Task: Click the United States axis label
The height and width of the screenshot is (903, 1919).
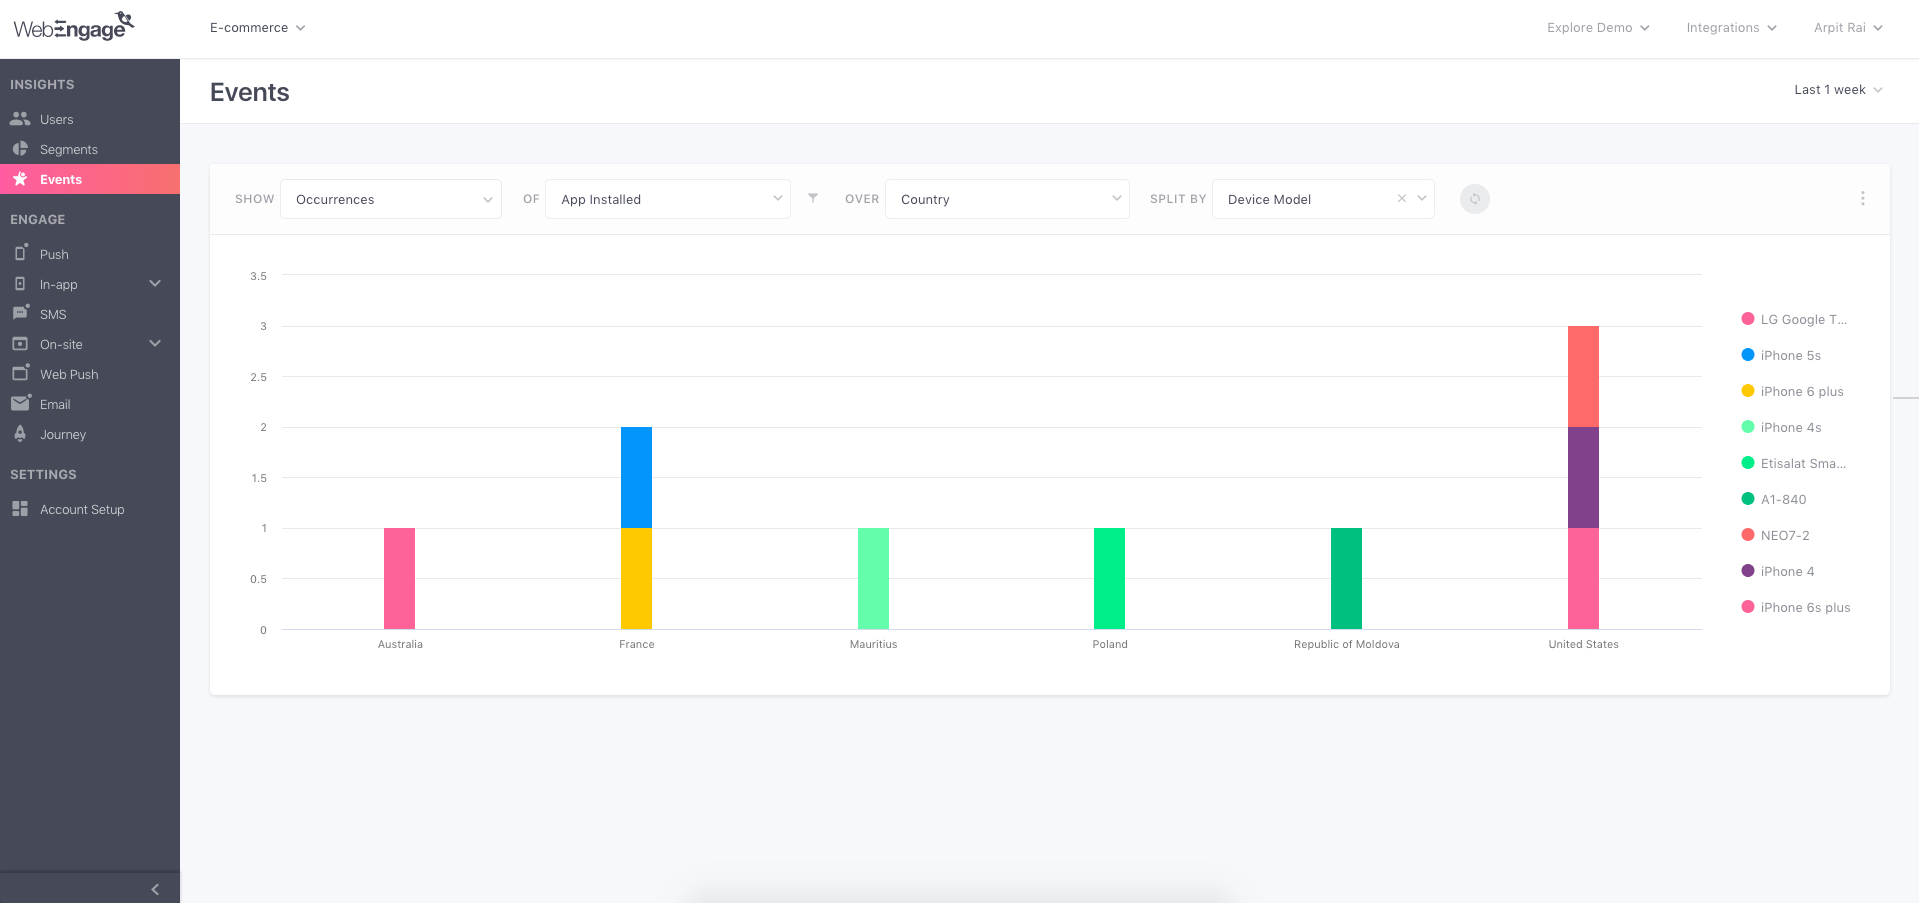Action: coord(1583,644)
